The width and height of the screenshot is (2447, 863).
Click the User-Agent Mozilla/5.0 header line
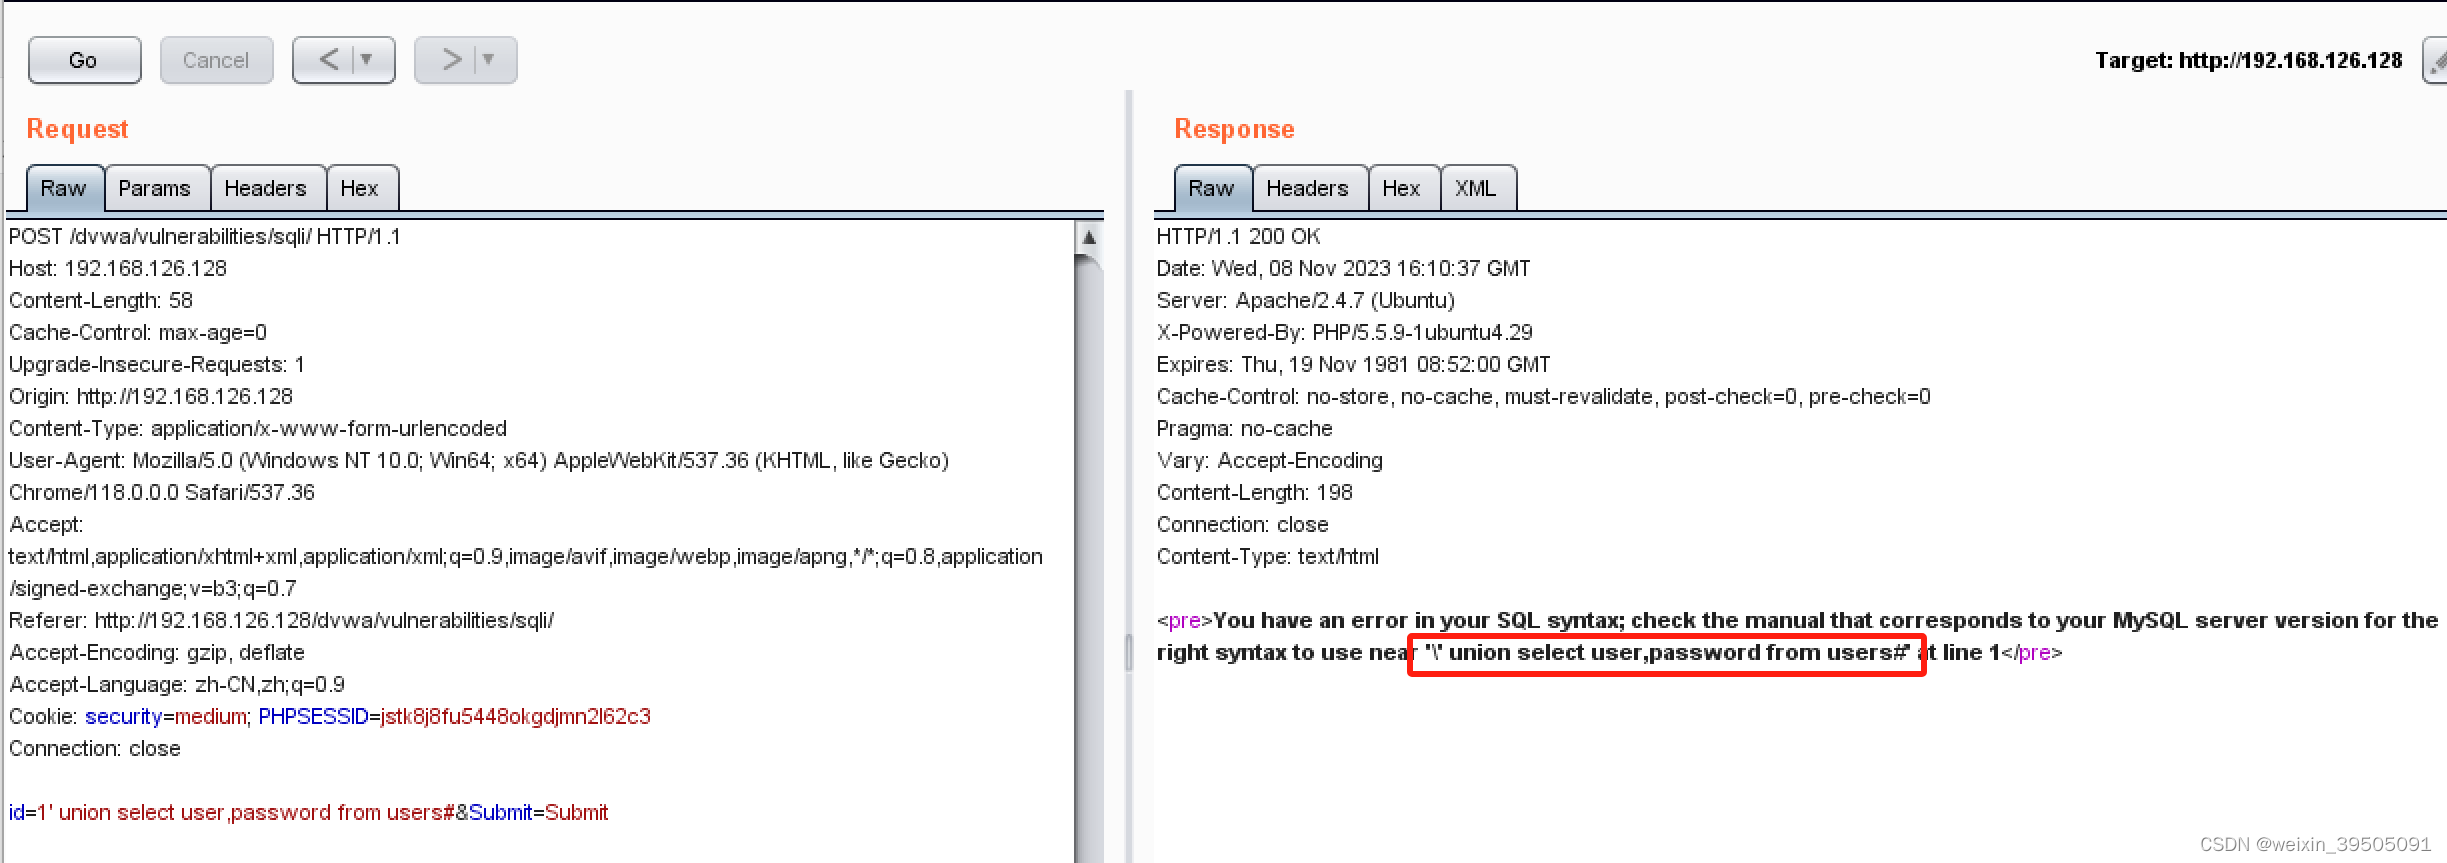pyautogui.click(x=479, y=460)
